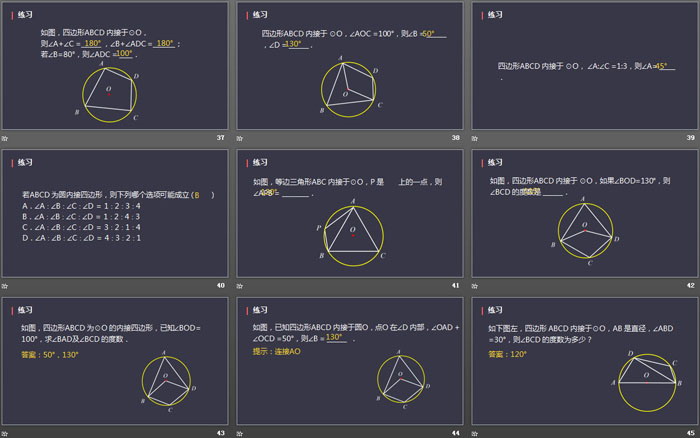Screen dimensions: 700x438
Task: Select slide 45 thumbnail
Action: [585, 361]
